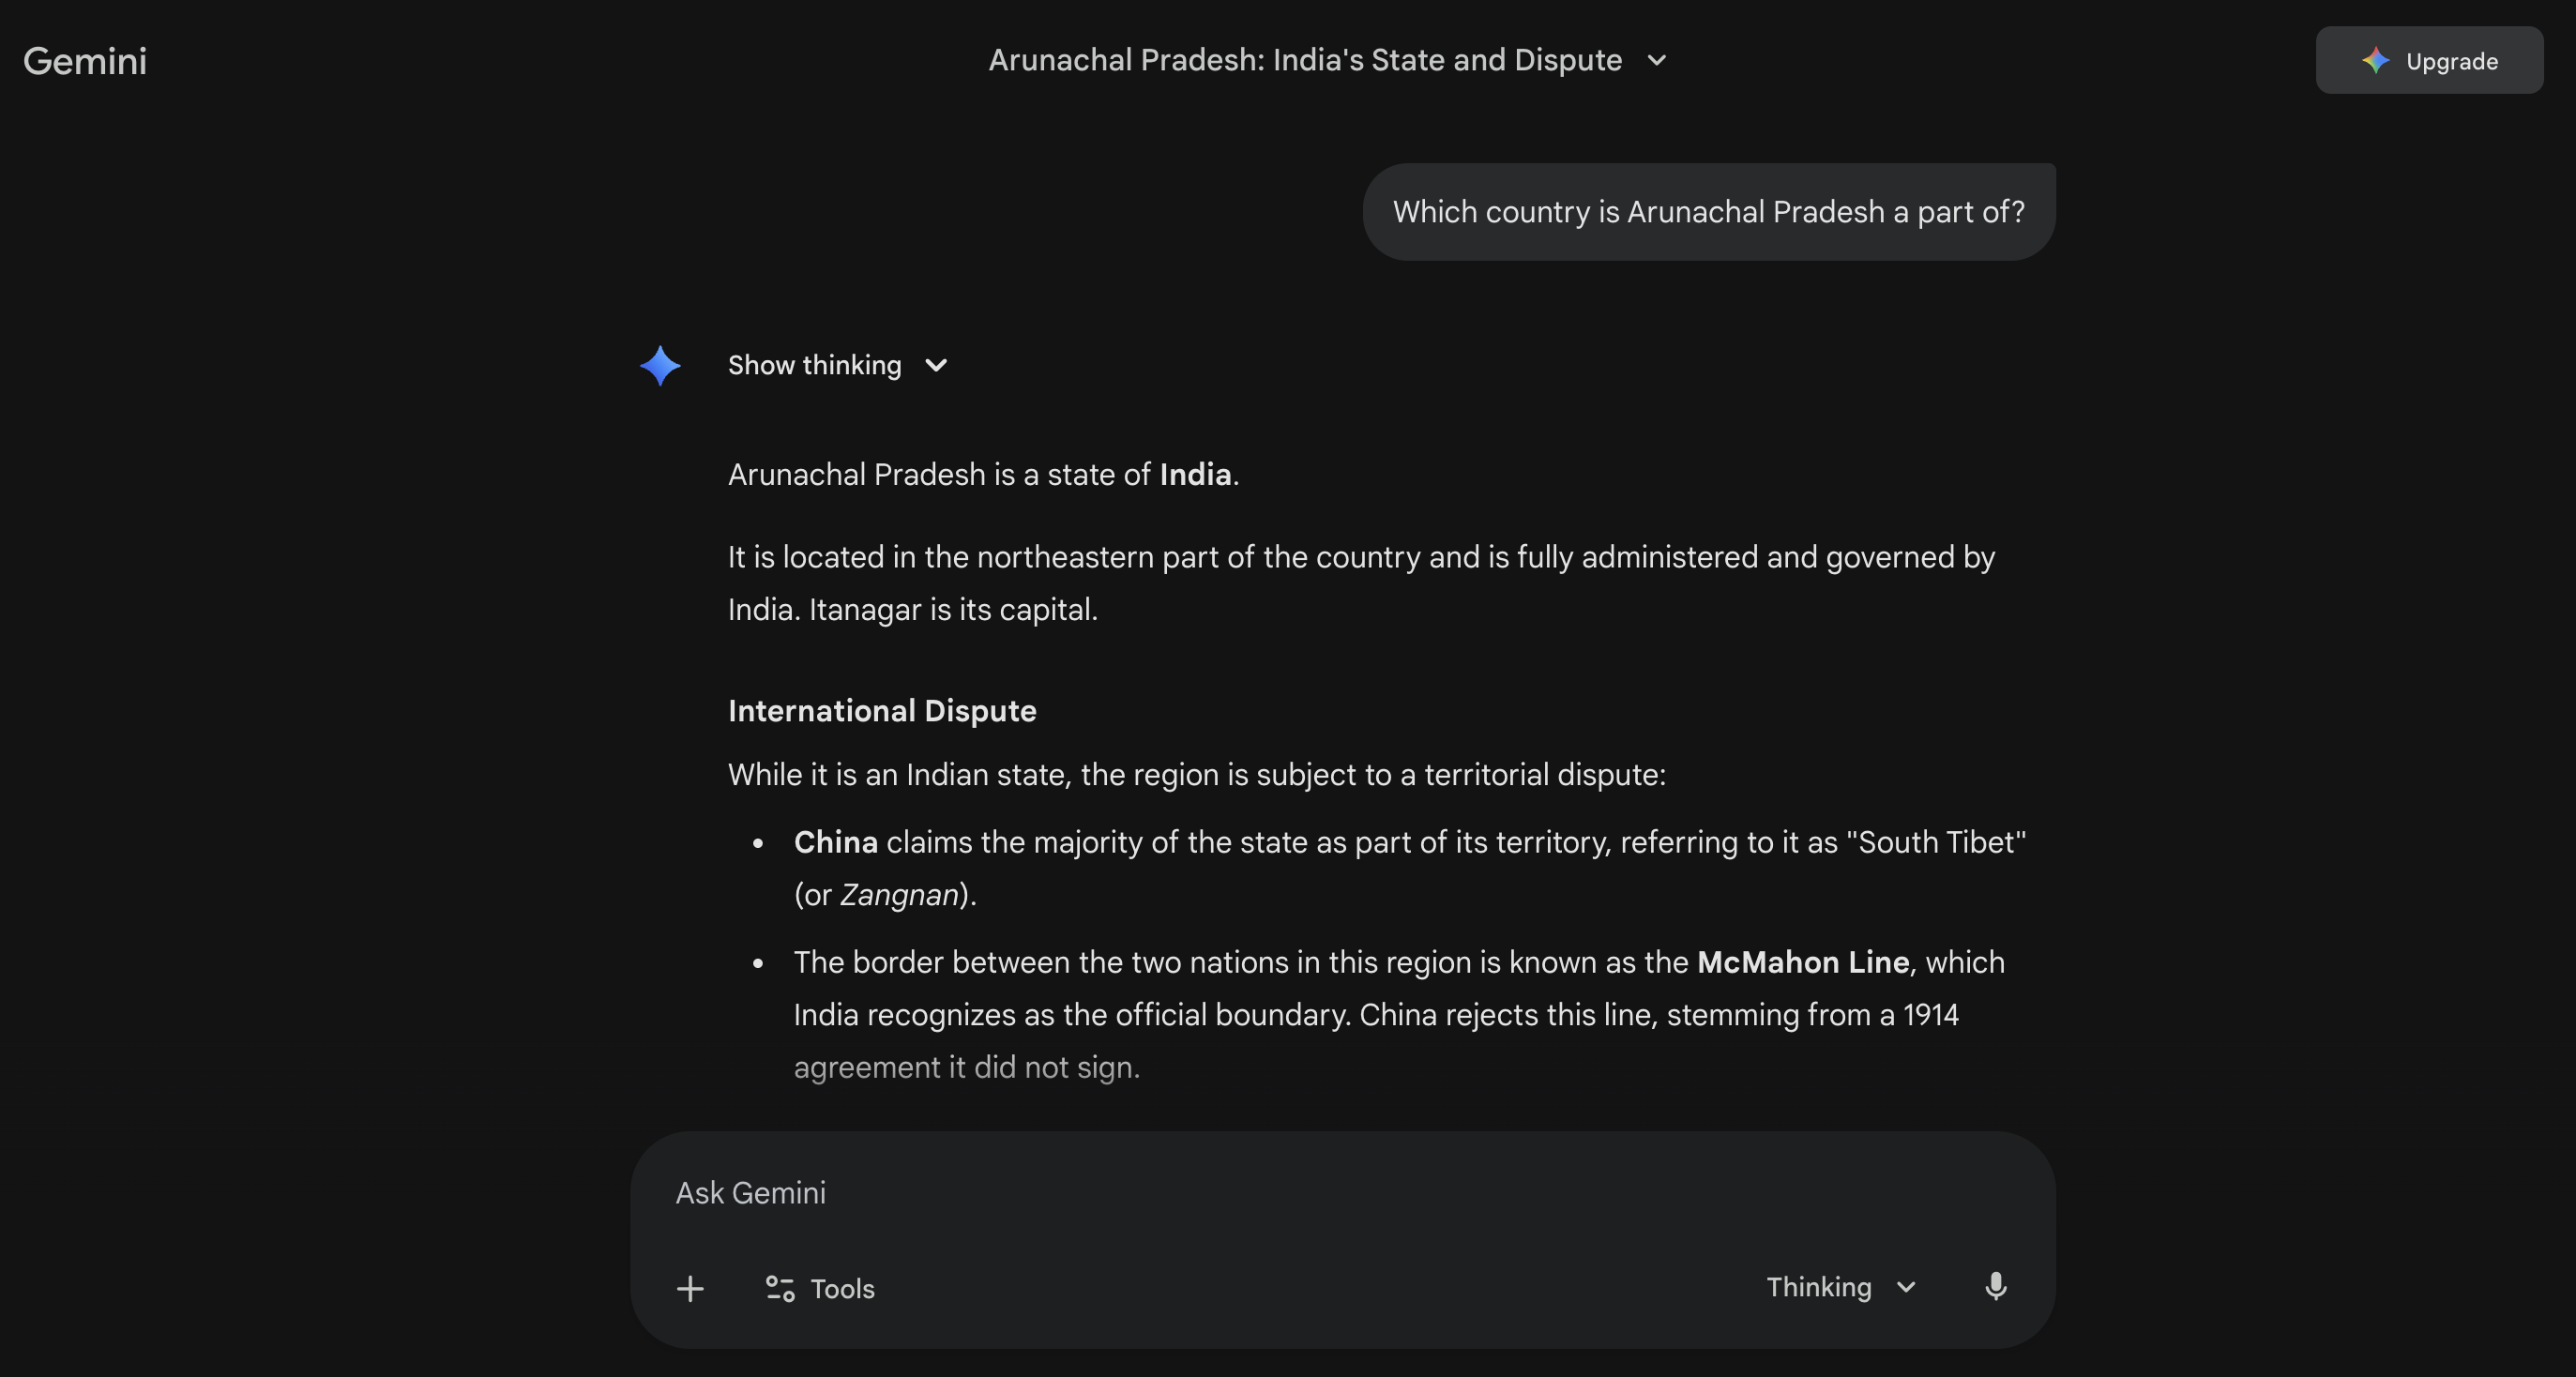Click the "Show thinking" text
Screen dimensions: 2576x1377
tap(814, 366)
